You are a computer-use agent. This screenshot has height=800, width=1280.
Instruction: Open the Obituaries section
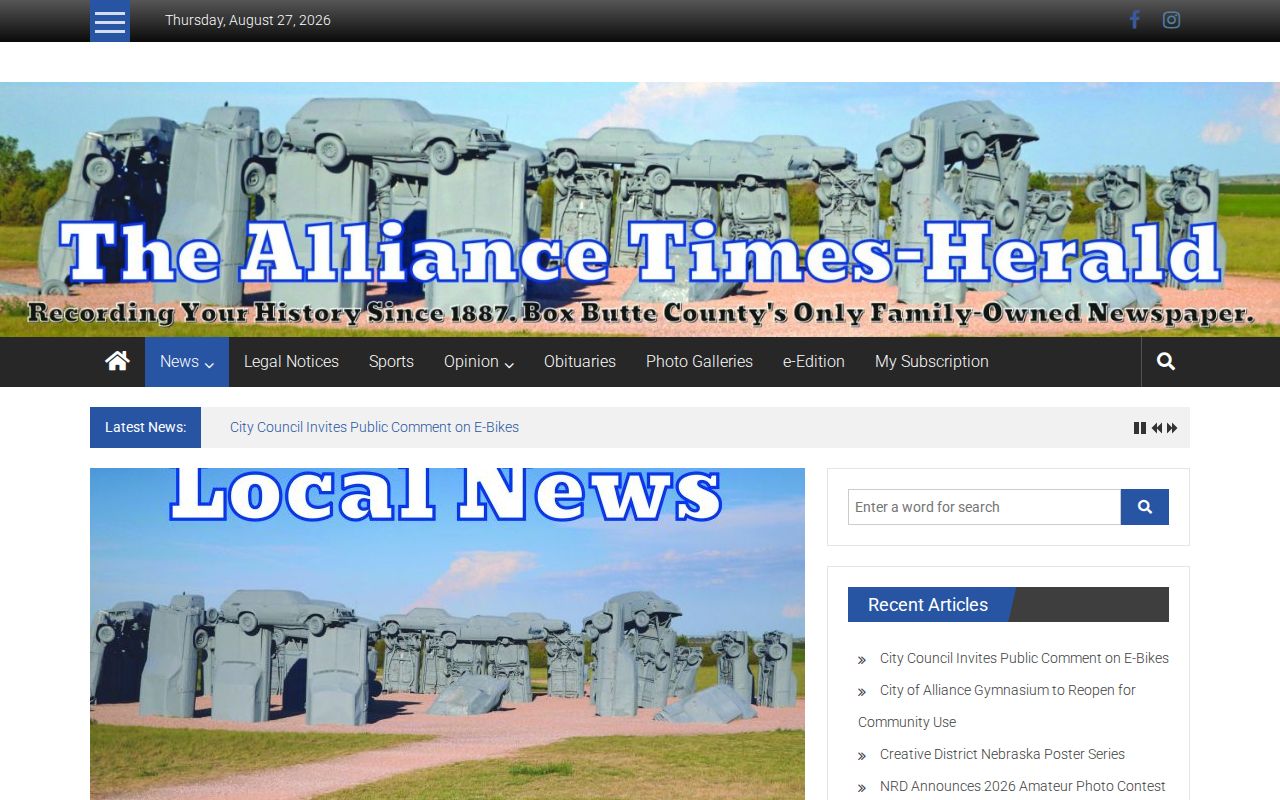pyautogui.click(x=580, y=362)
